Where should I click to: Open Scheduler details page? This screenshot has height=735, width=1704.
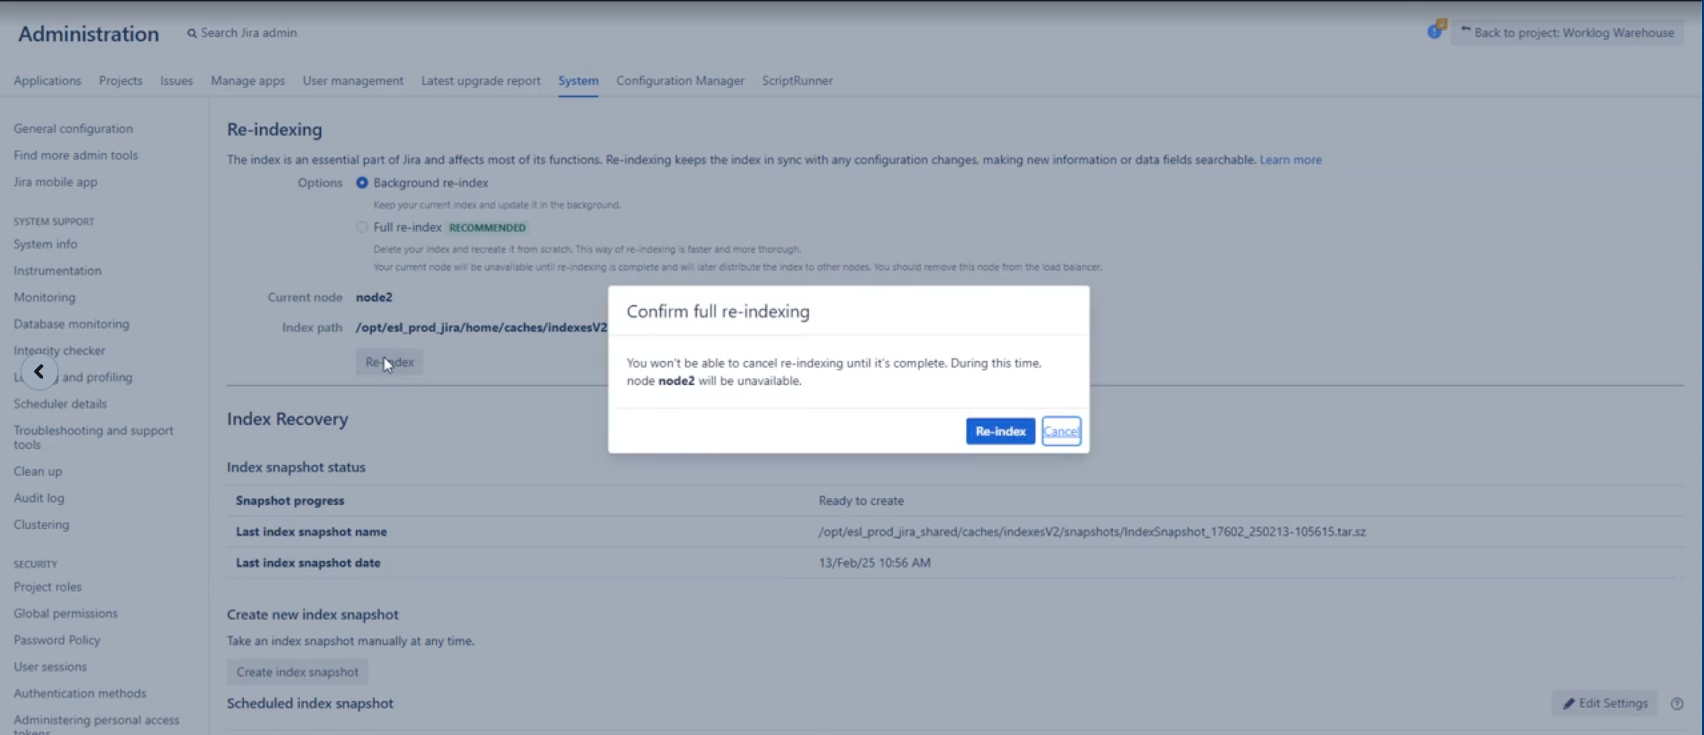click(60, 404)
